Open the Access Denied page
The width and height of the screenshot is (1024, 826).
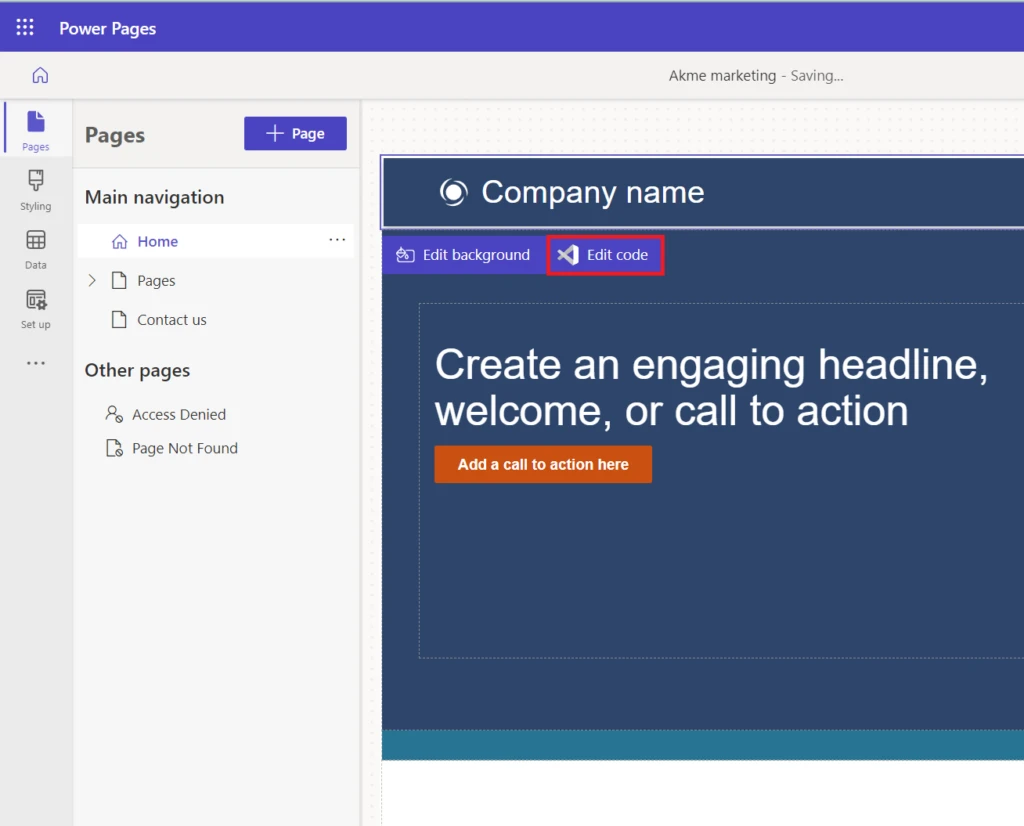[177, 414]
